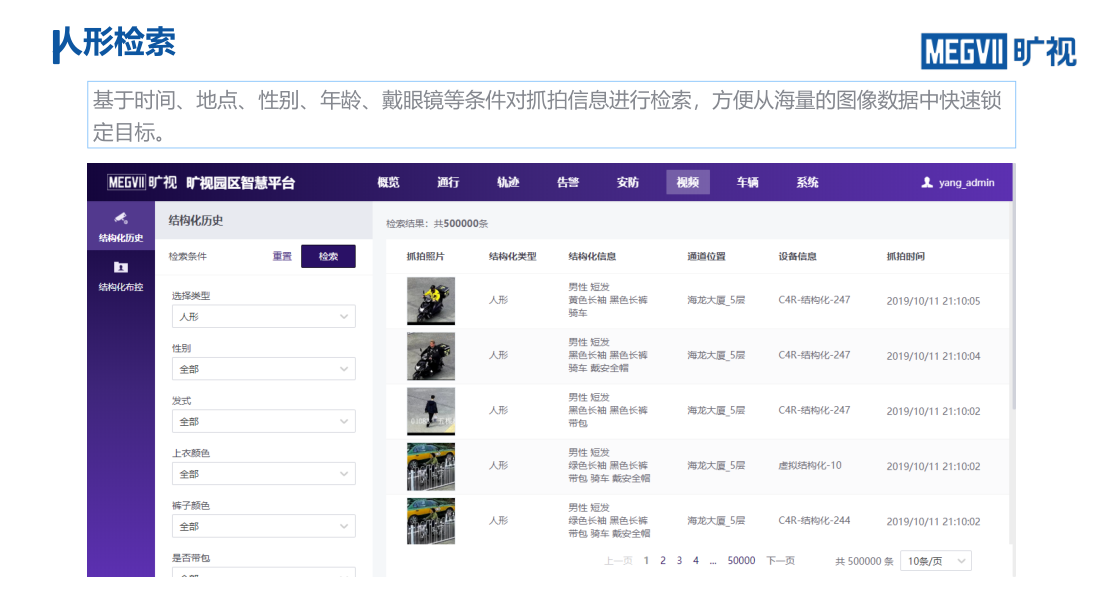Open pedestrian thumbnail with 带包 info
Image resolution: width=1093 pixels, height=614 pixels.
click(x=431, y=411)
